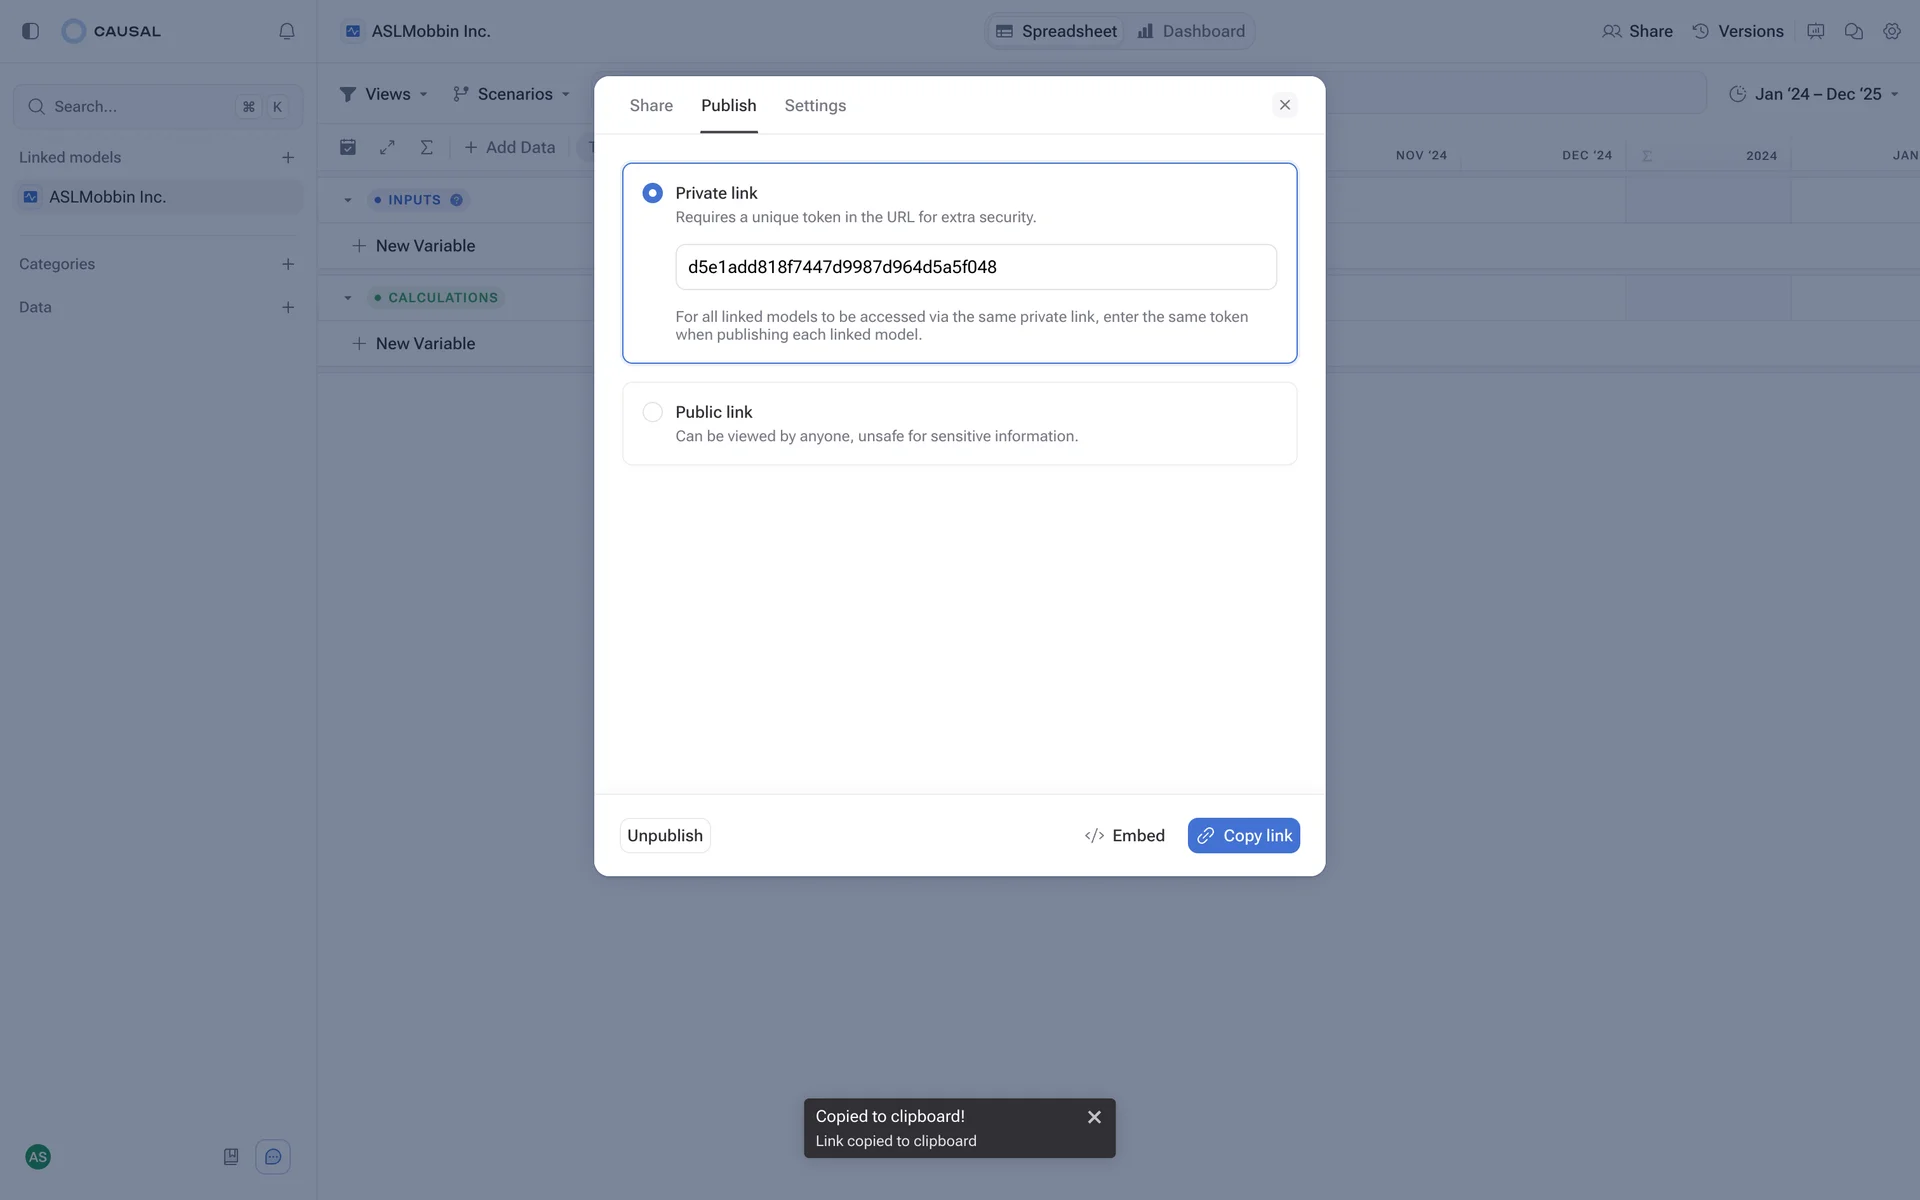Open the Jan '24 – Dec '25 date range dropdown
1920x1200 pixels.
[1814, 94]
